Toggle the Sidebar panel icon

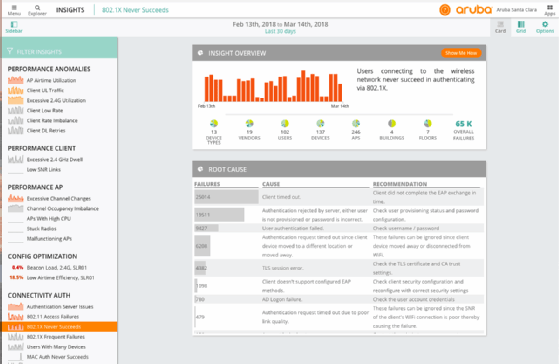point(14,24)
